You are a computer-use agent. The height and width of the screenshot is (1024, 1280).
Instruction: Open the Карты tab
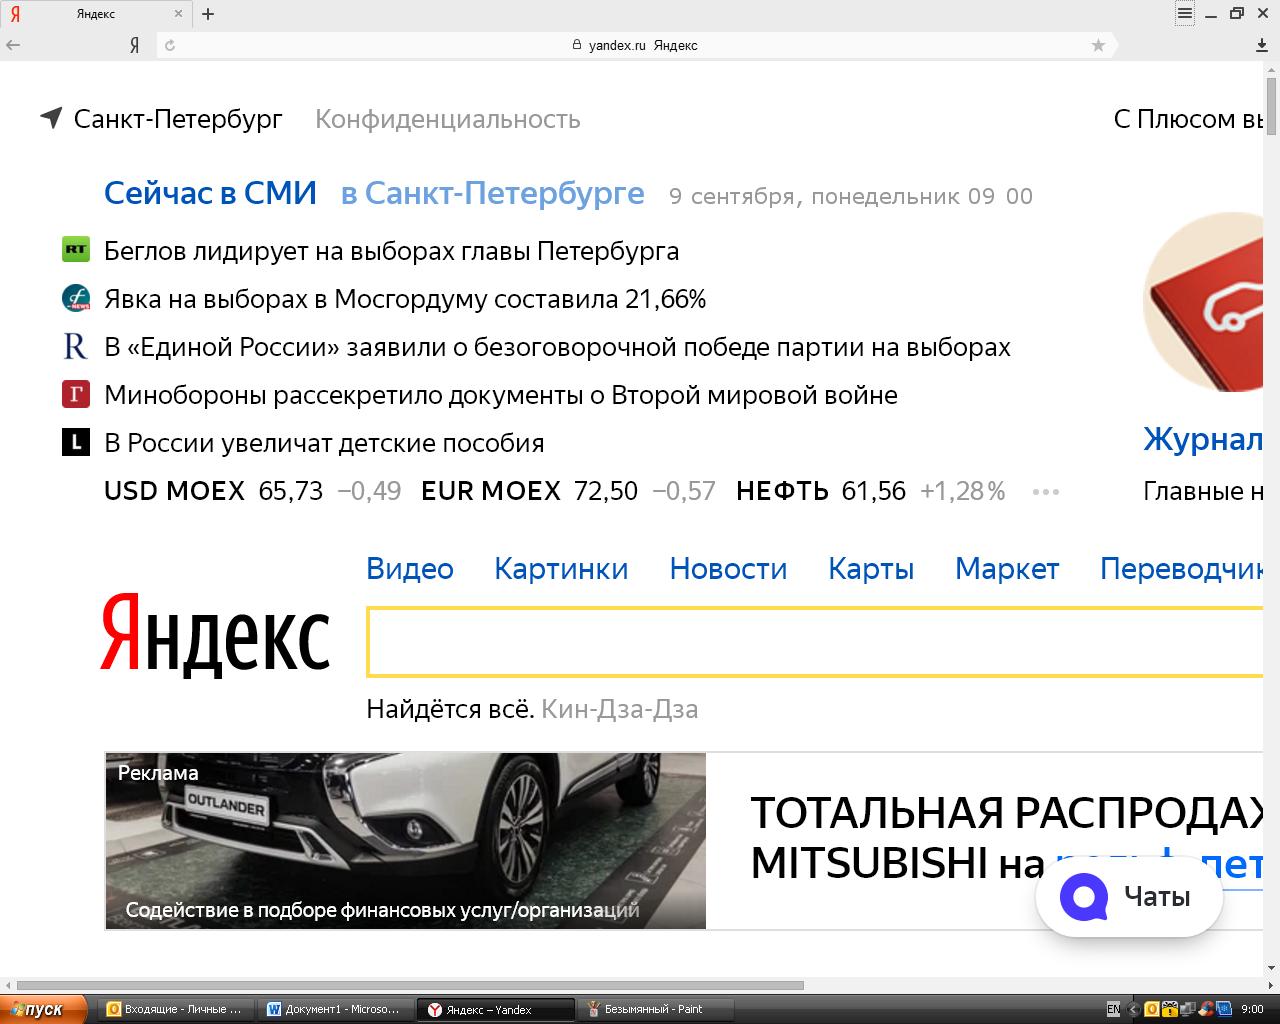coord(871,569)
